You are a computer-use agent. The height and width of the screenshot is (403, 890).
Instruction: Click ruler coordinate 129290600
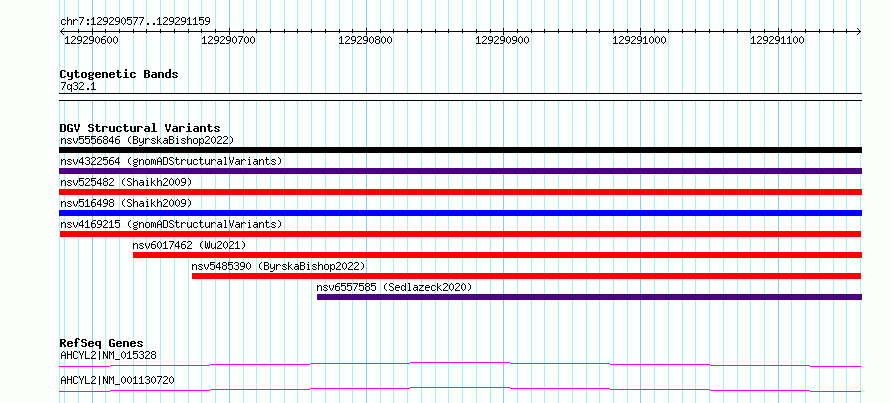[91, 40]
